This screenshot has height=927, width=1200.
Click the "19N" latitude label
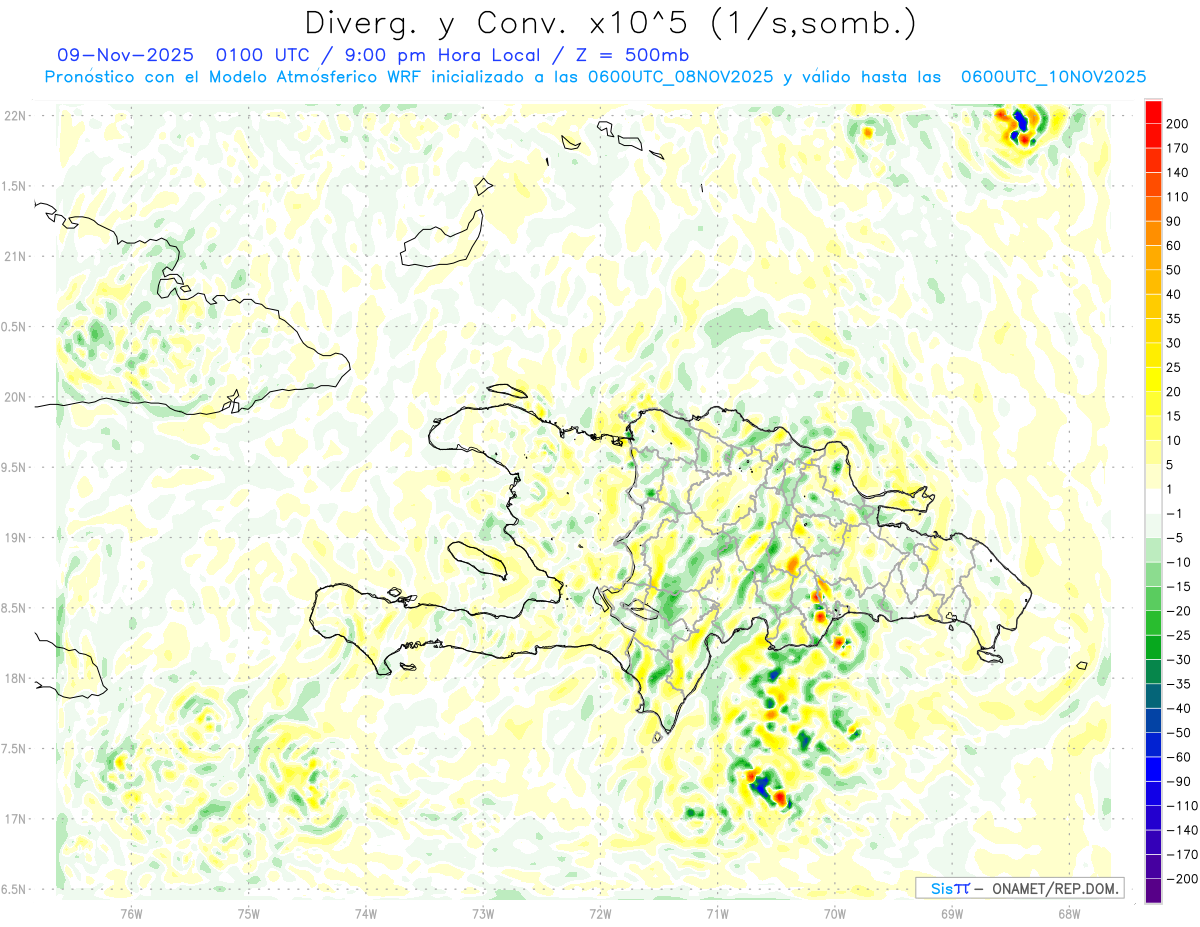click(17, 538)
